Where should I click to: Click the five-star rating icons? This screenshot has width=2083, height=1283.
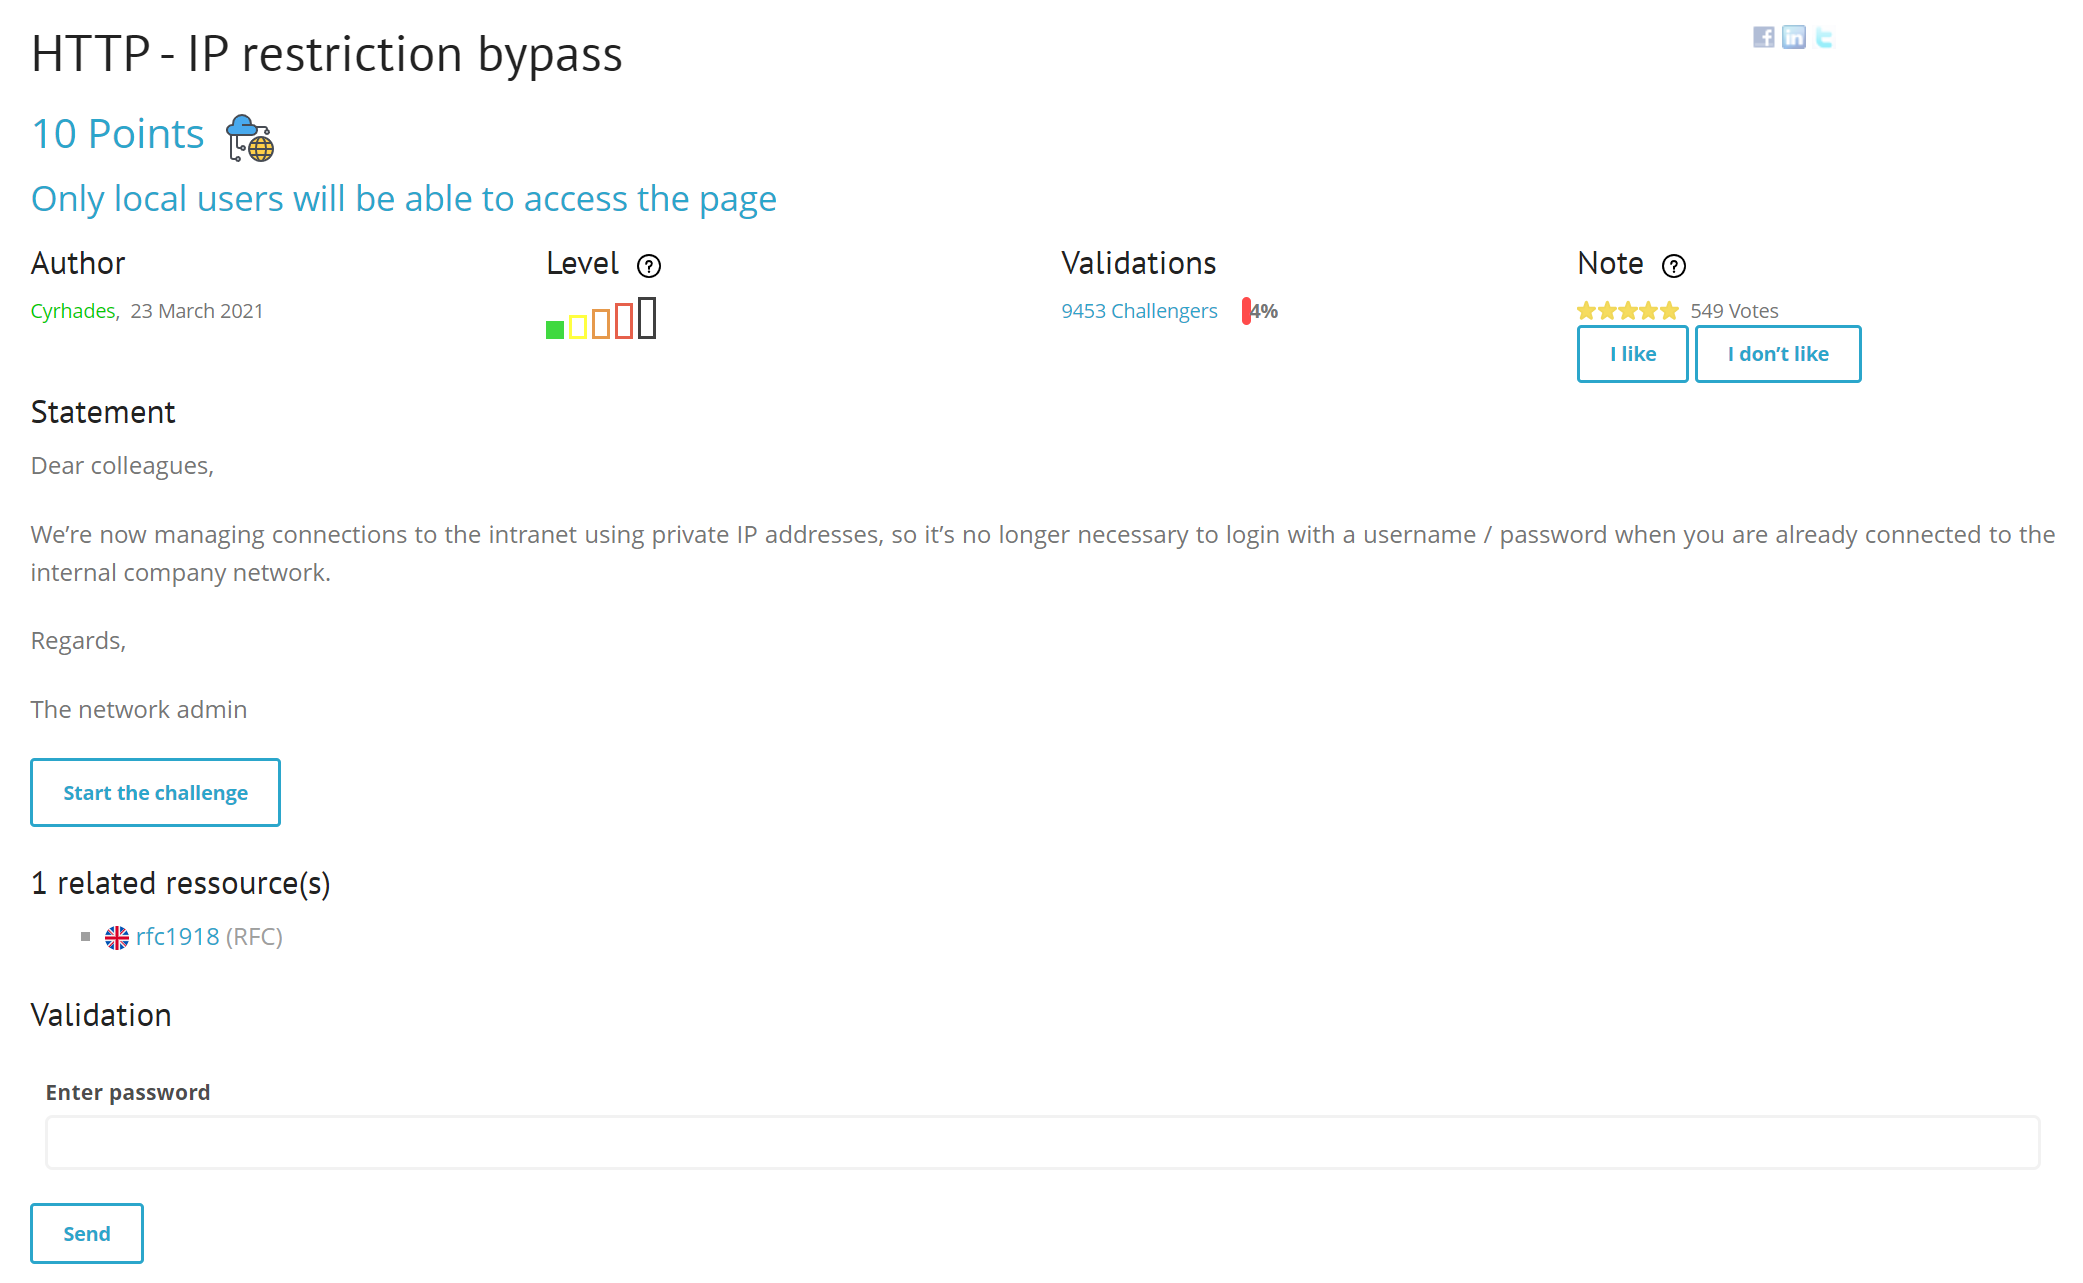1627,311
